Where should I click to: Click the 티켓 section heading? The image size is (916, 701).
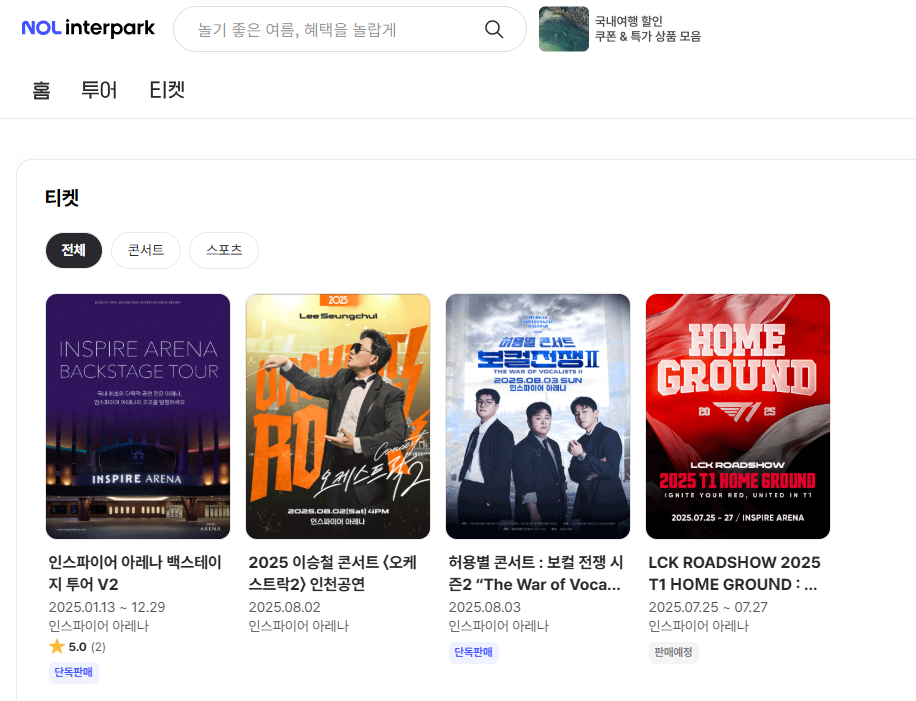(x=62, y=197)
